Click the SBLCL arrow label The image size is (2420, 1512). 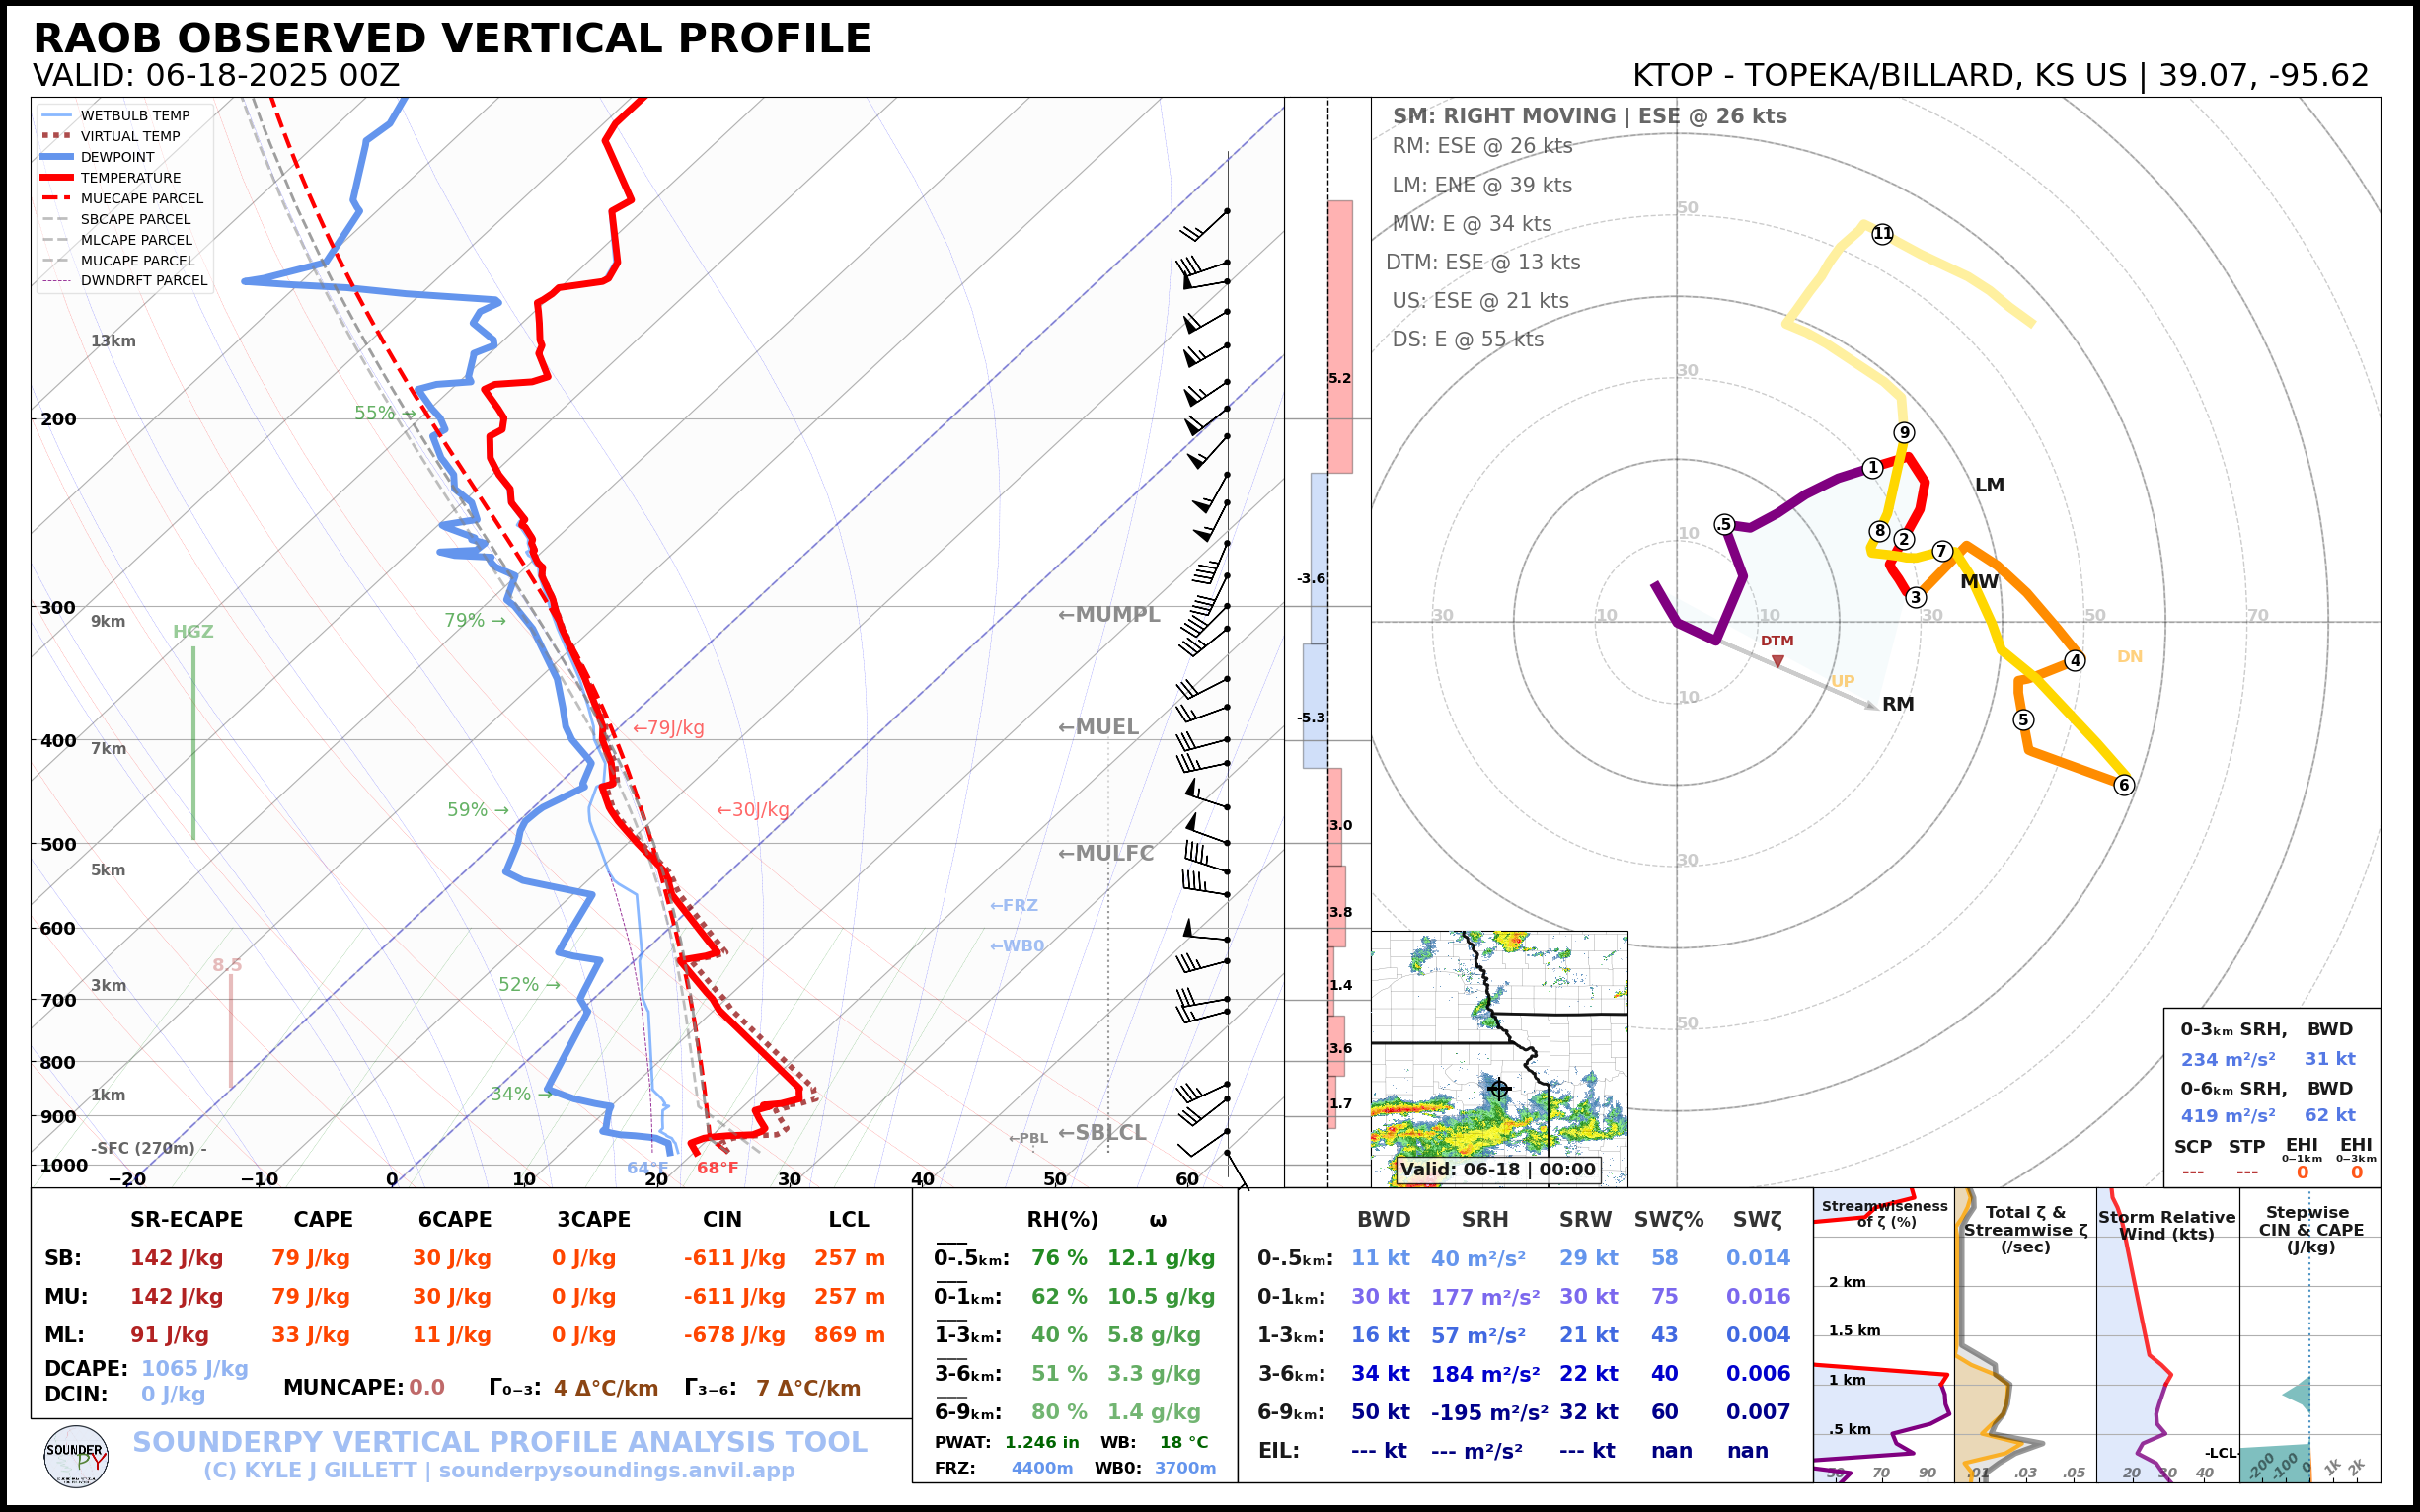point(1102,1132)
